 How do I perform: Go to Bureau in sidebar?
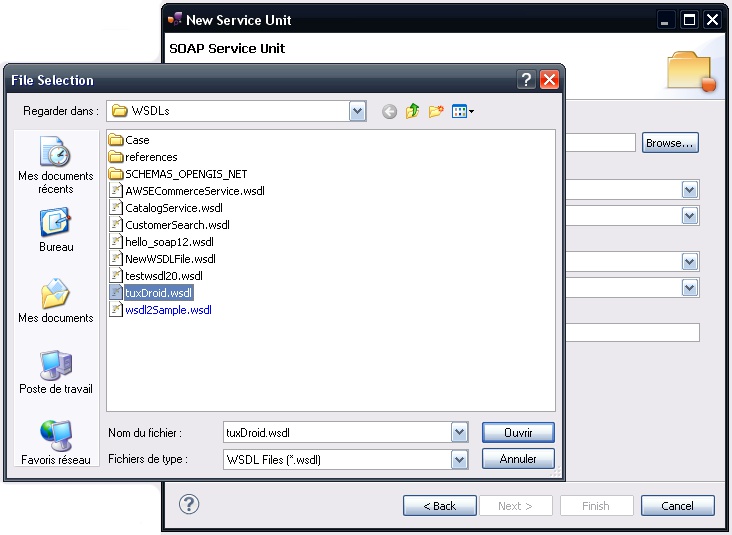[56, 229]
